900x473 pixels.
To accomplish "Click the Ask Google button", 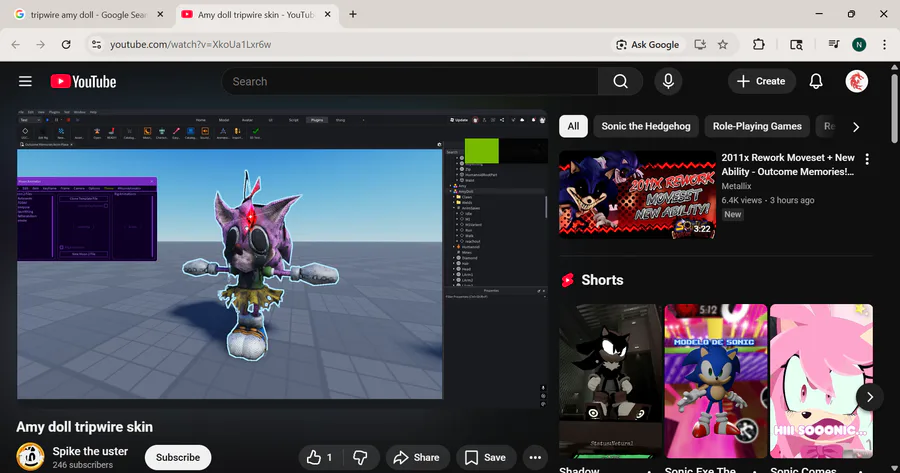I will [x=647, y=45].
